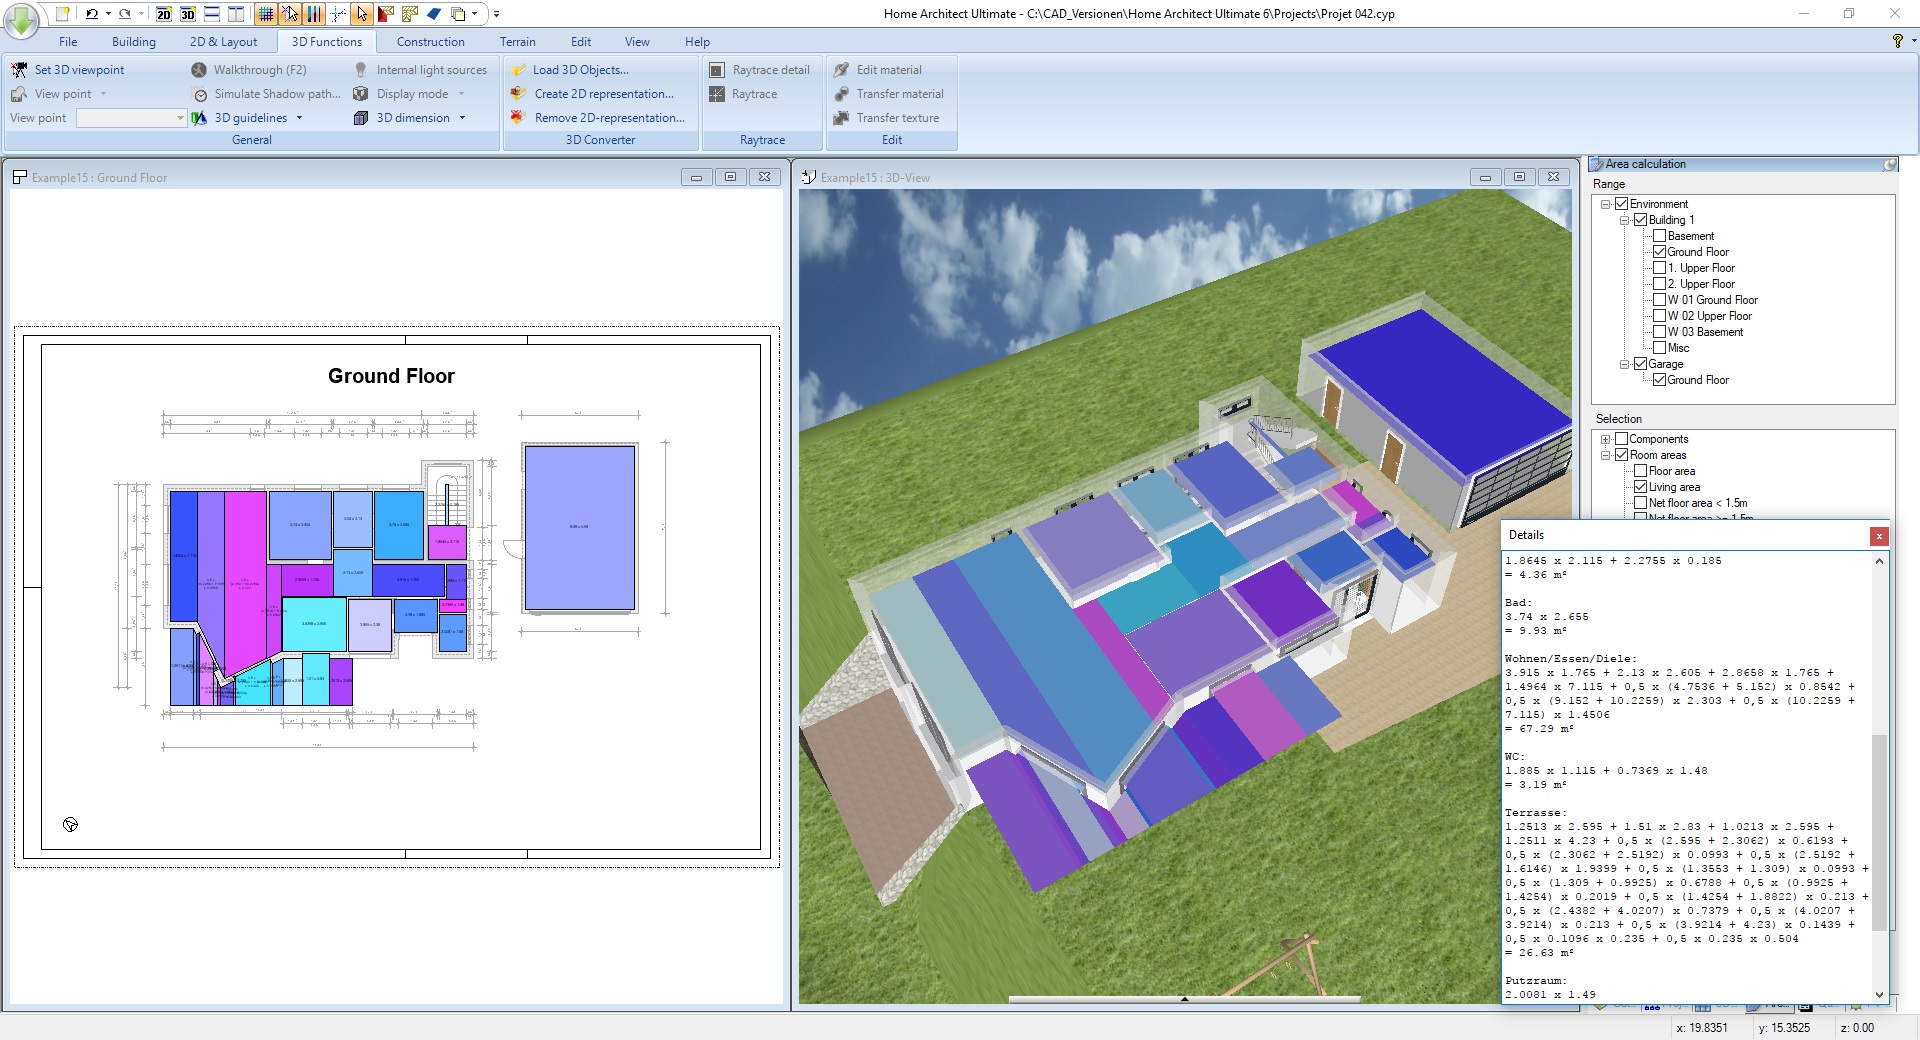Image resolution: width=1920 pixels, height=1040 pixels.
Task: Open the Display mode dropdown
Action: [x=461, y=93]
